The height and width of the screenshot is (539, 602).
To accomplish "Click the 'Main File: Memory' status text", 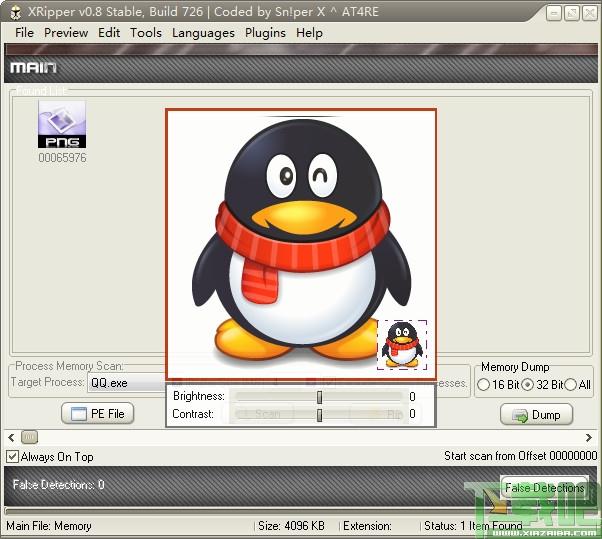I will [x=49, y=526].
